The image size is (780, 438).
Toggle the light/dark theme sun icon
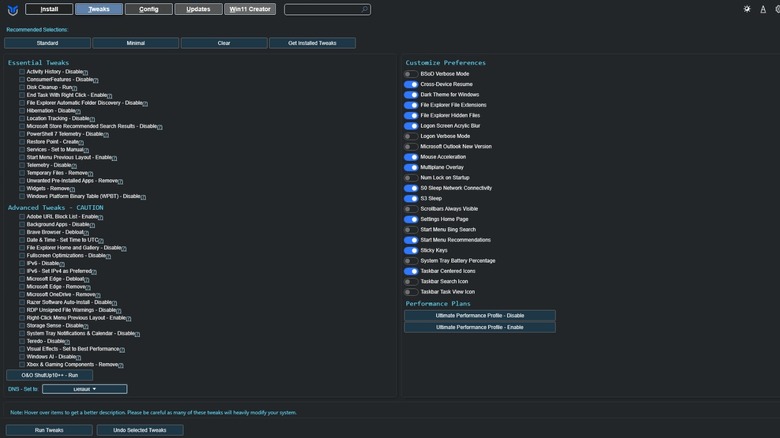[747, 9]
